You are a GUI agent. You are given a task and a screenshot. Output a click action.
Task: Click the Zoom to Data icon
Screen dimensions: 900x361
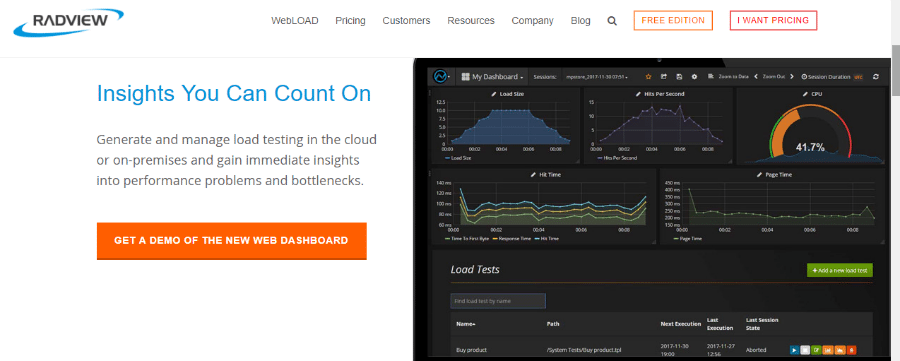tap(711, 76)
